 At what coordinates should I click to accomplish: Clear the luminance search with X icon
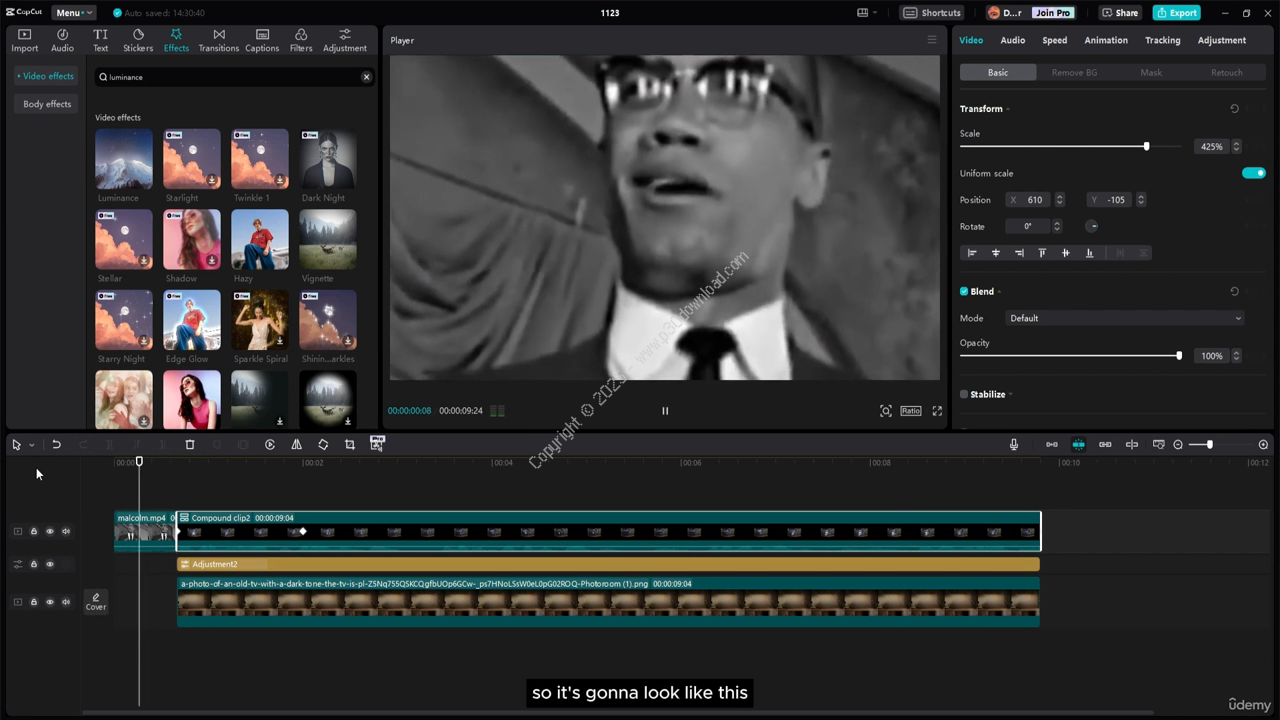[366, 77]
